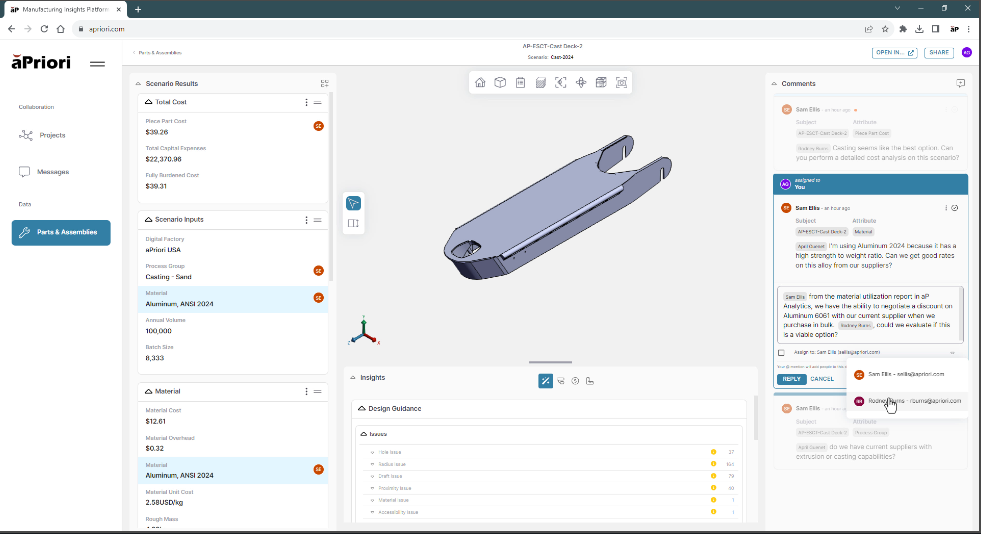Check the Assign to Sam Ellis checkbox
This screenshot has width=981, height=534.
click(782, 352)
